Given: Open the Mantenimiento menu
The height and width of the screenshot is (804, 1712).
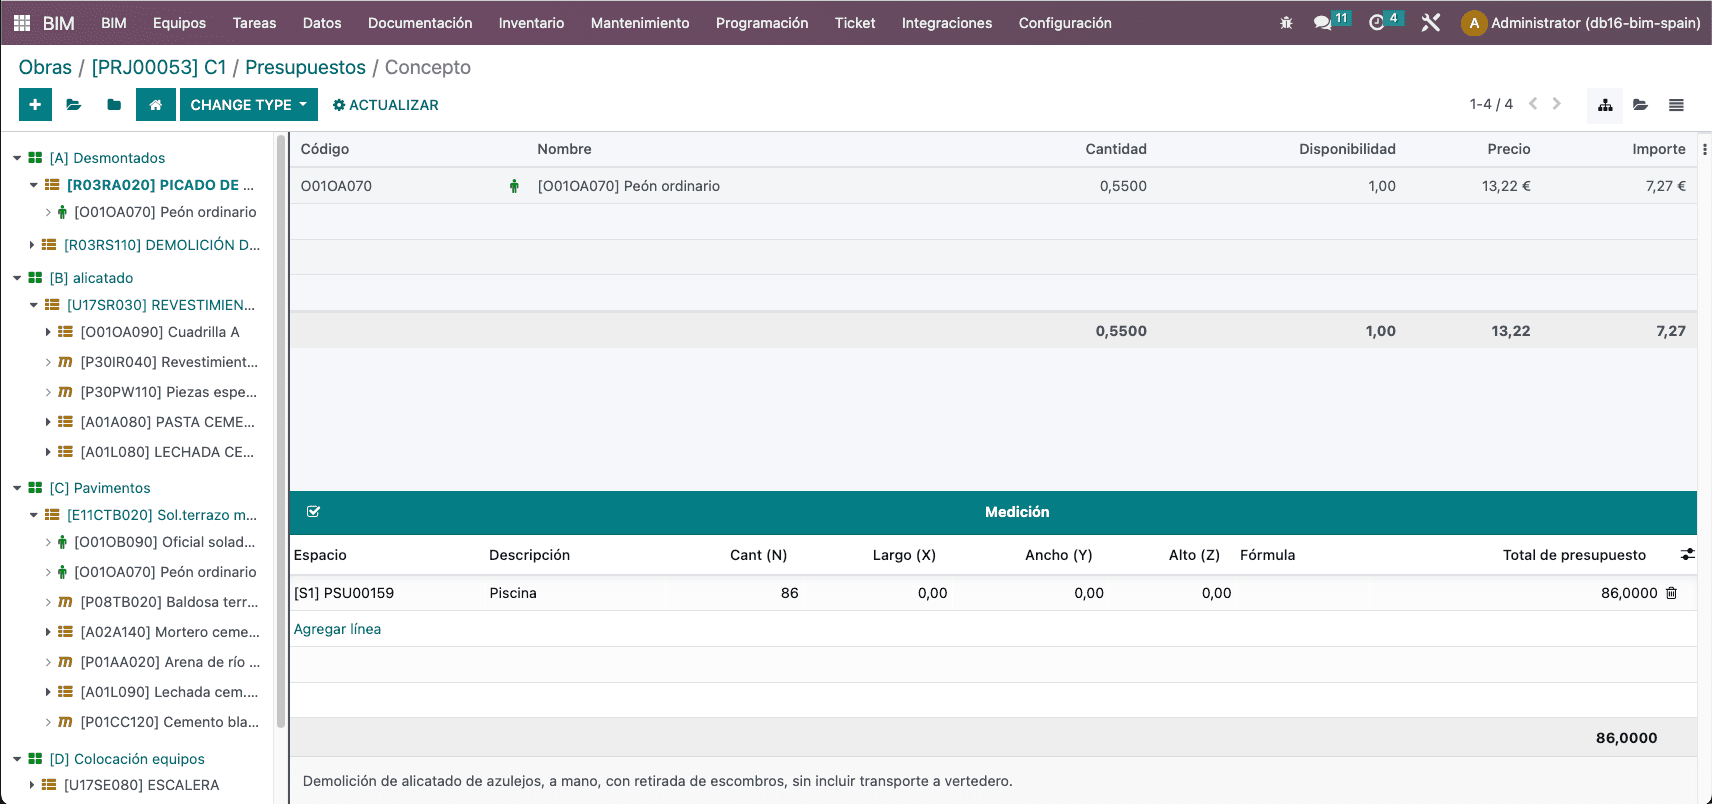Looking at the screenshot, I should tap(640, 23).
